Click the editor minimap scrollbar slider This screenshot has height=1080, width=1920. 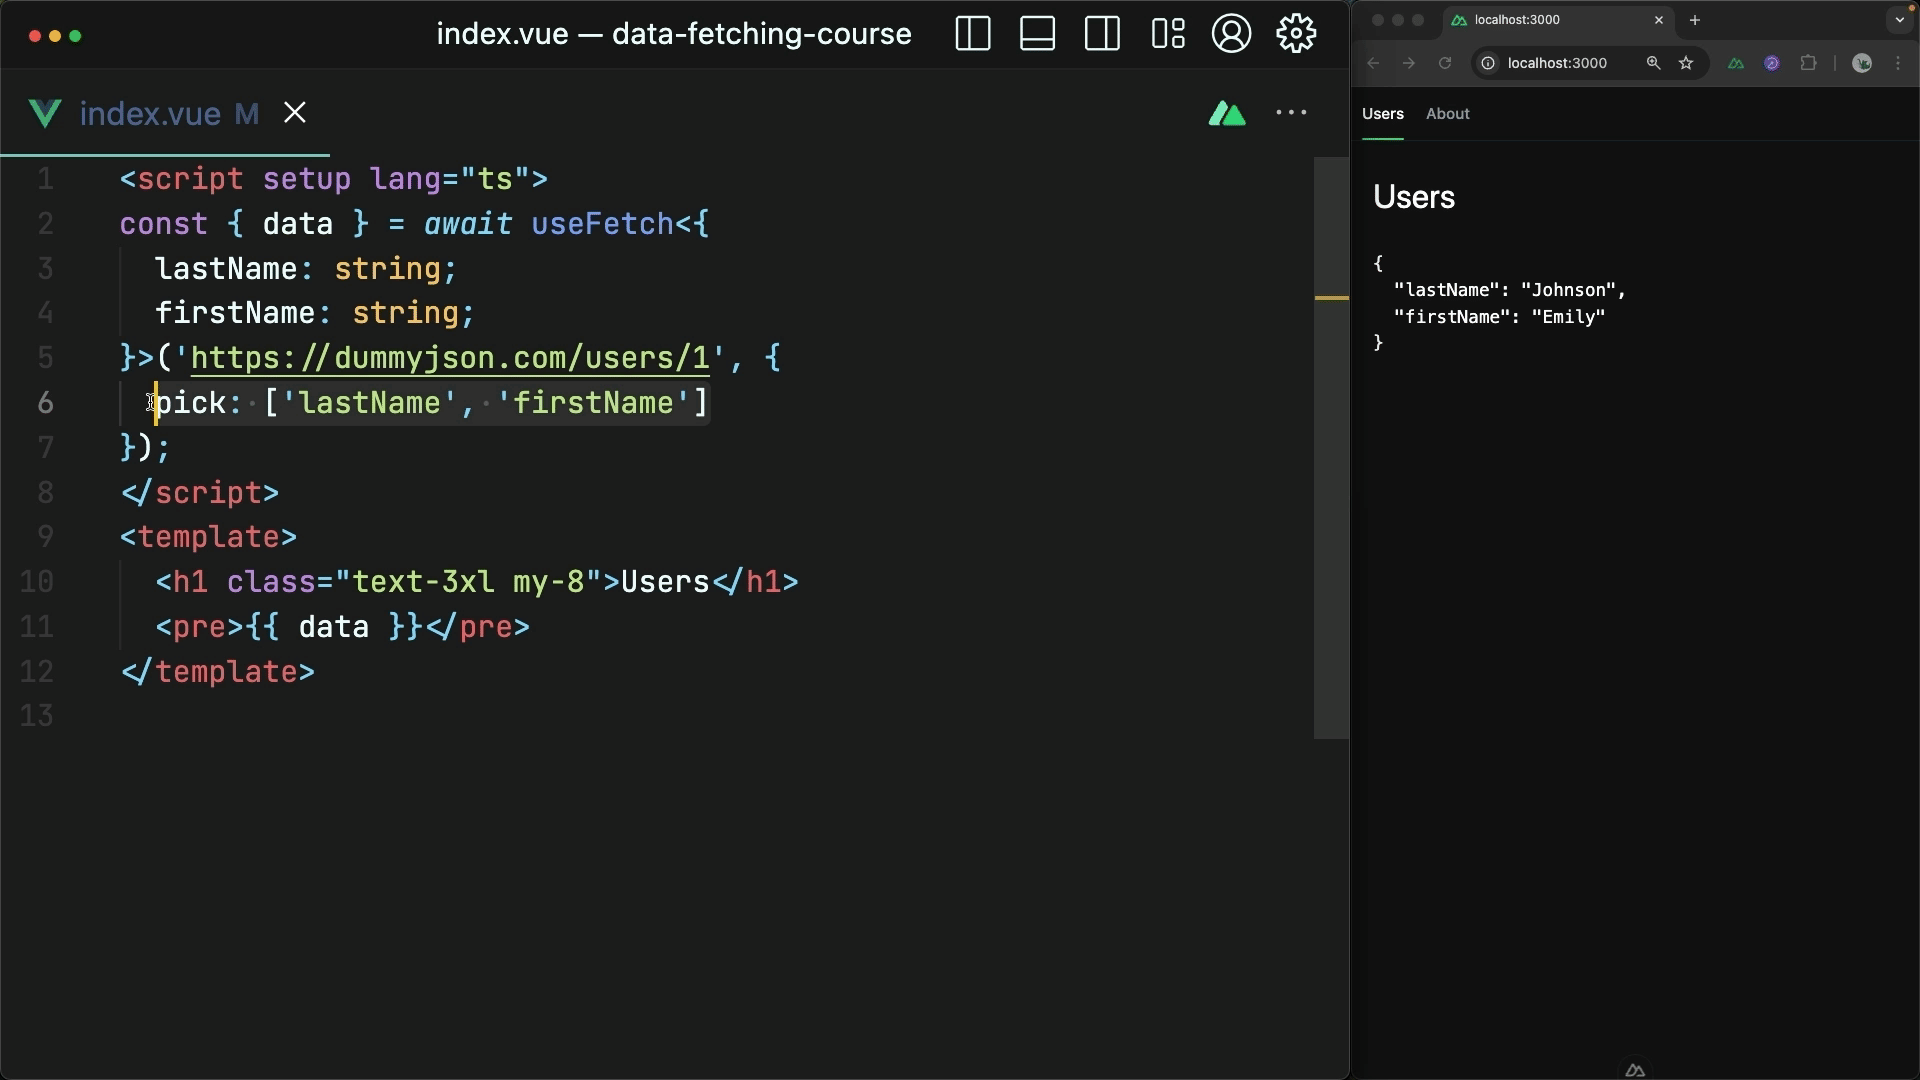1331,448
